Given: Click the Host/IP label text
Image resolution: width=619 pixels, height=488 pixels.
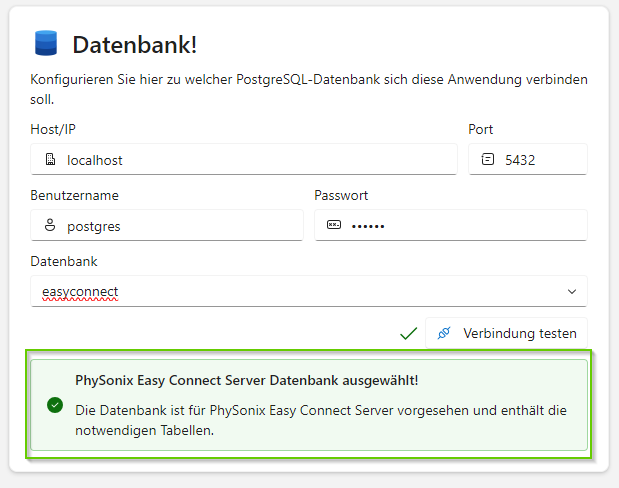Looking at the screenshot, I should tap(53, 129).
